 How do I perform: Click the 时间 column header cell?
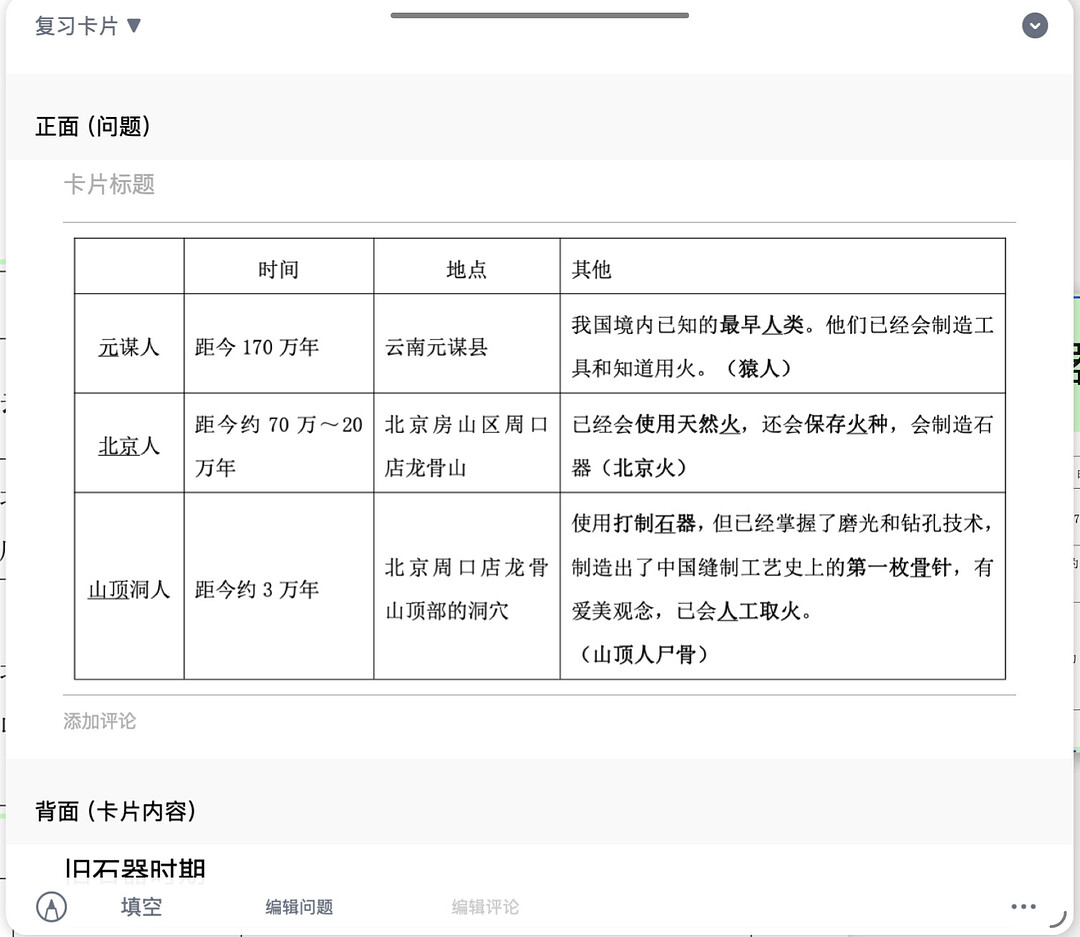pos(278,267)
